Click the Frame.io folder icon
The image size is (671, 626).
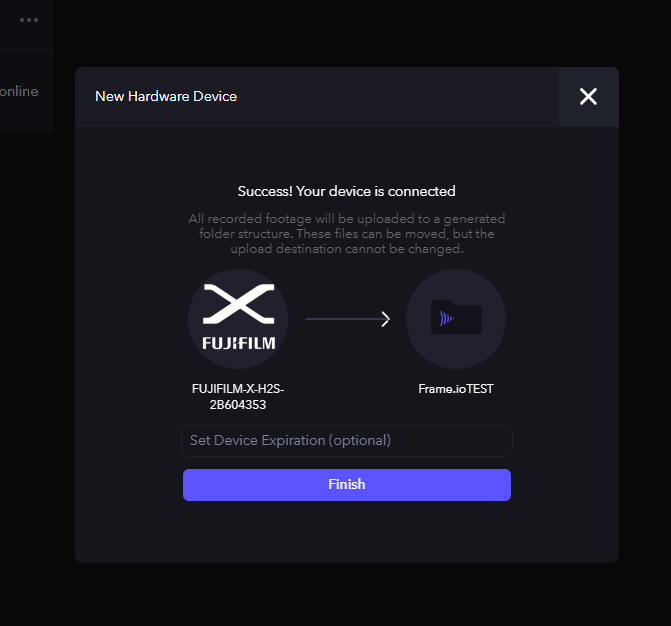[x=456, y=319]
